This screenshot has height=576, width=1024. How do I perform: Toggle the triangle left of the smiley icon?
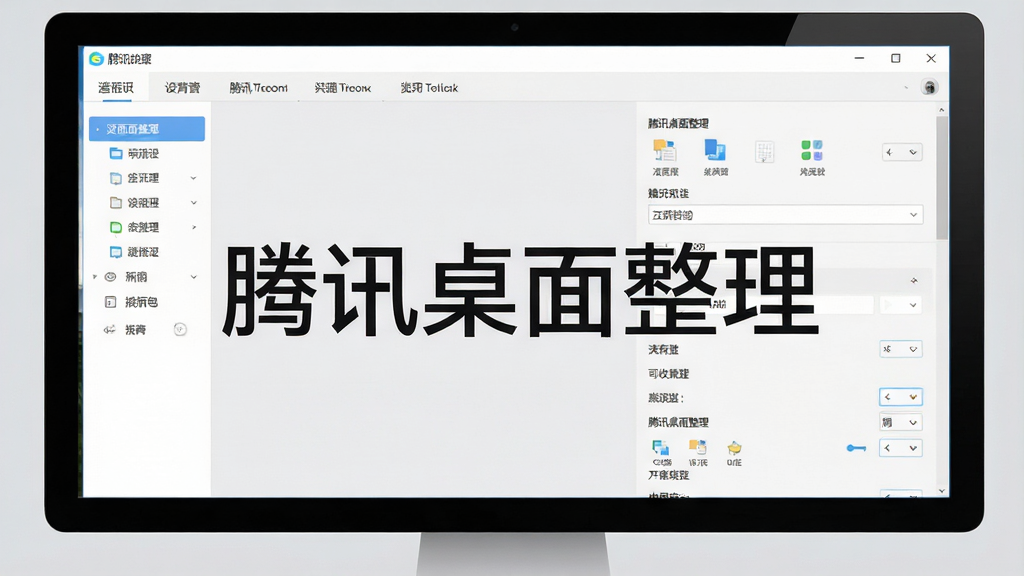pos(95,277)
